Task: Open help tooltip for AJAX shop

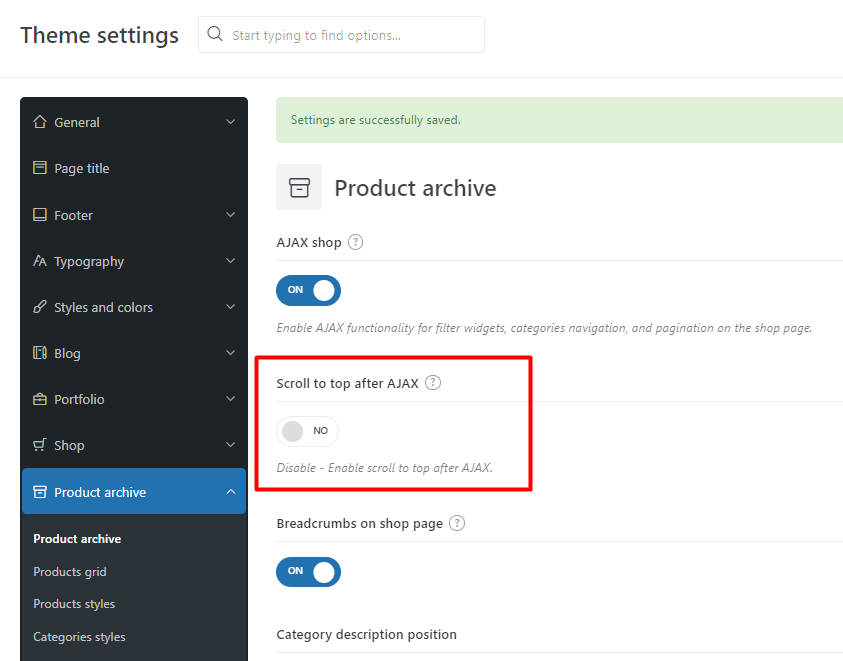Action: [355, 242]
